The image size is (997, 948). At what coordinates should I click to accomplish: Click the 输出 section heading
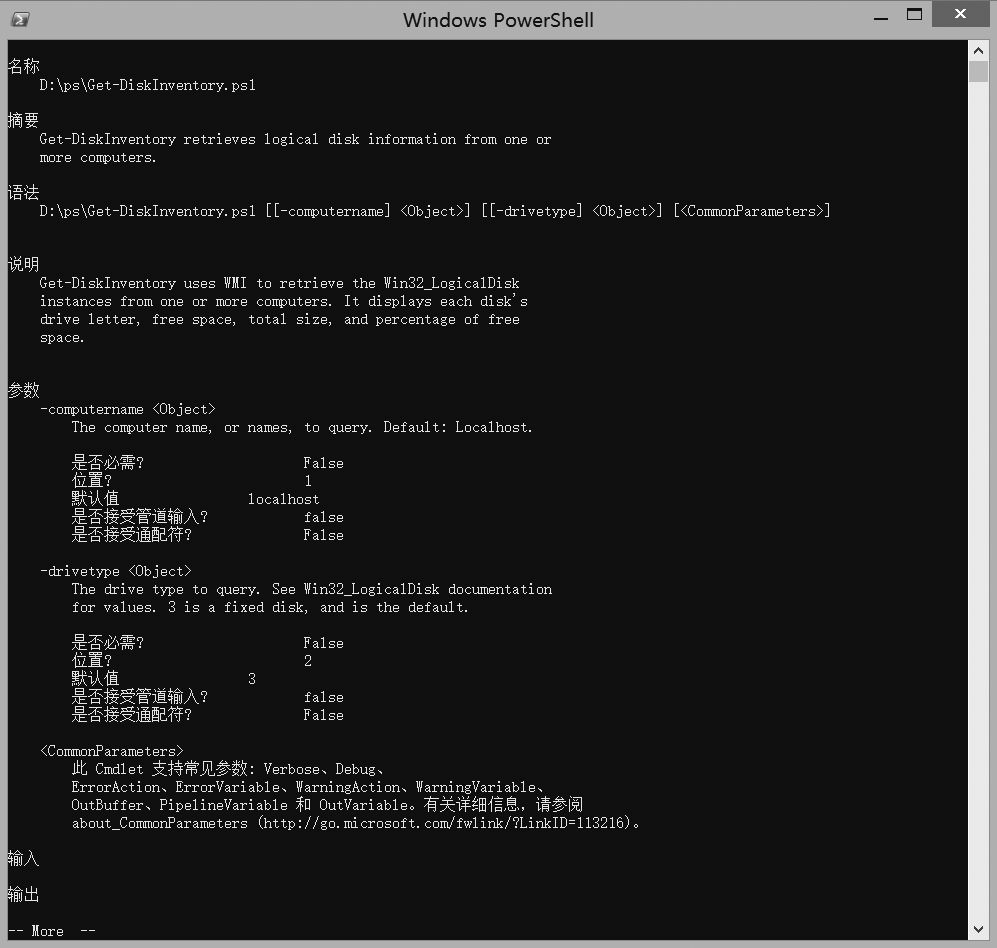(x=23, y=894)
